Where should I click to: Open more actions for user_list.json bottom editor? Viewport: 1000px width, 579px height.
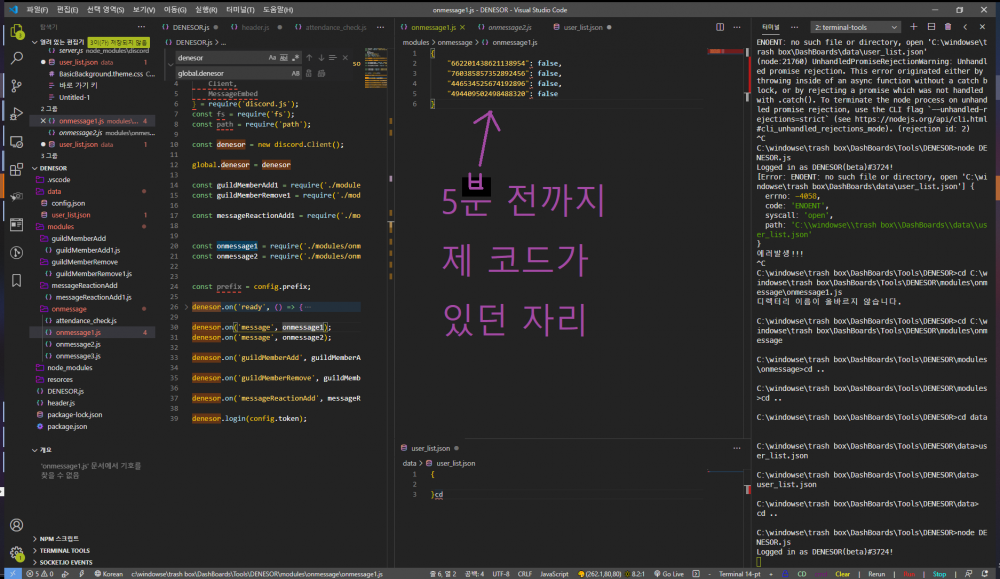[737, 448]
